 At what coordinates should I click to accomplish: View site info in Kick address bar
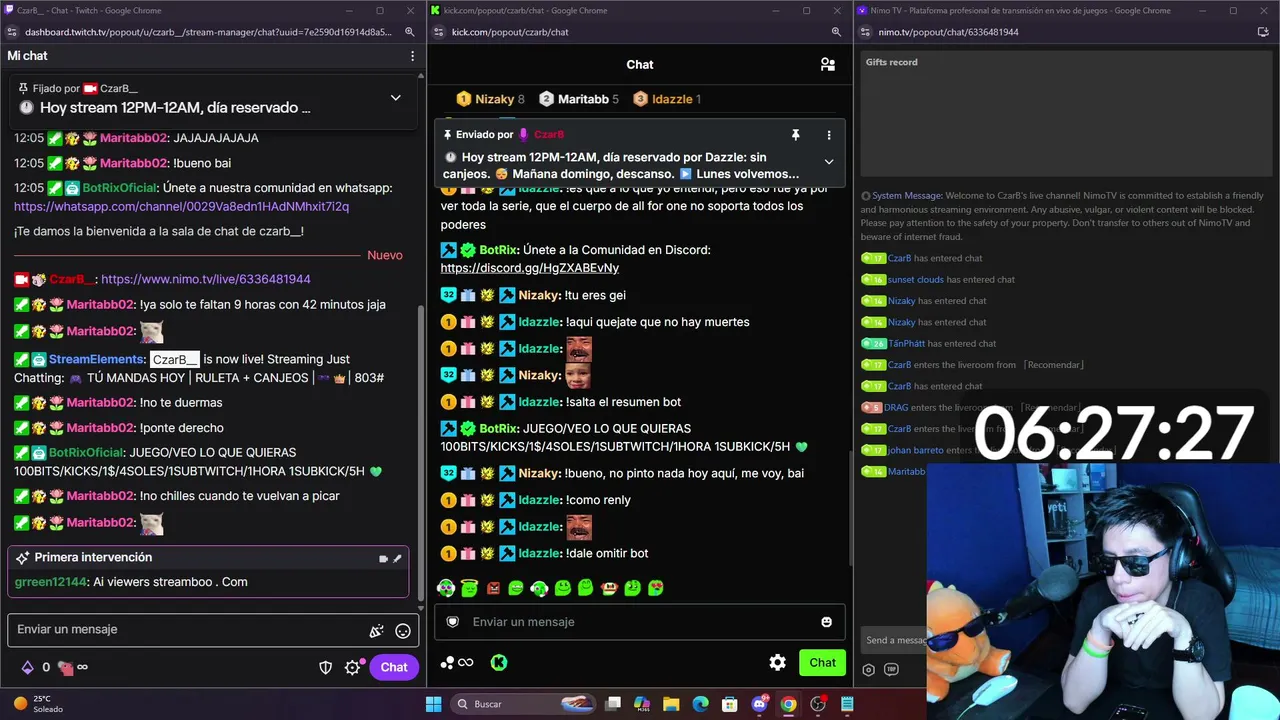point(437,32)
